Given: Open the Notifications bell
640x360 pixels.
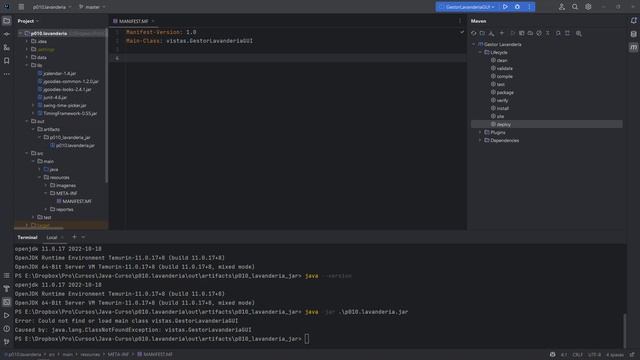Looking at the screenshot, I should click(633, 21).
